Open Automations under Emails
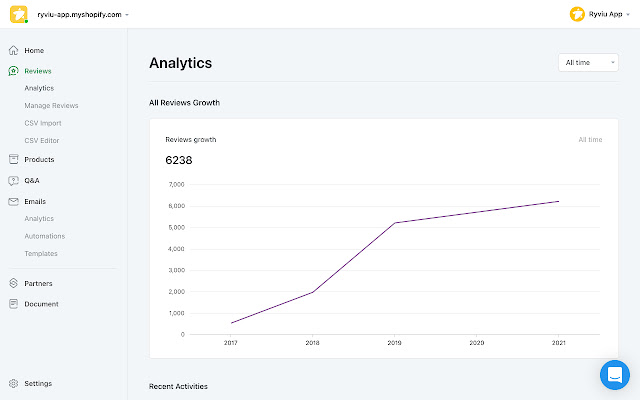 (45, 236)
